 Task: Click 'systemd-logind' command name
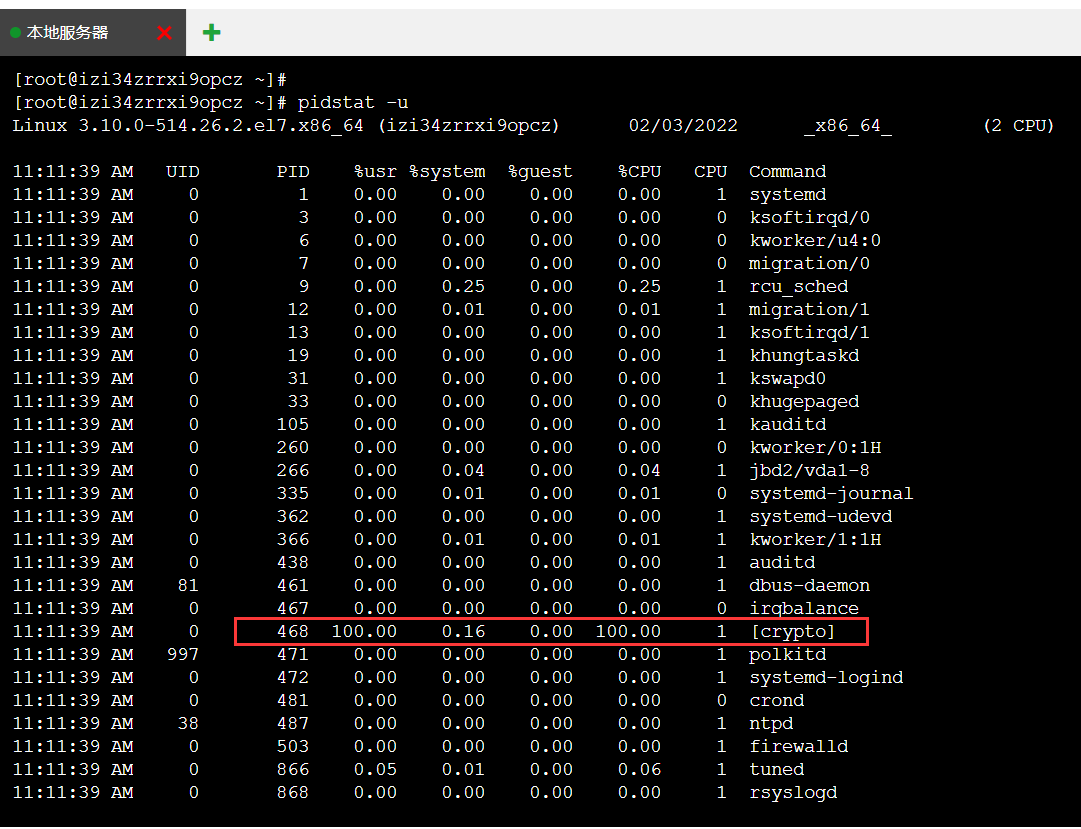[827, 677]
